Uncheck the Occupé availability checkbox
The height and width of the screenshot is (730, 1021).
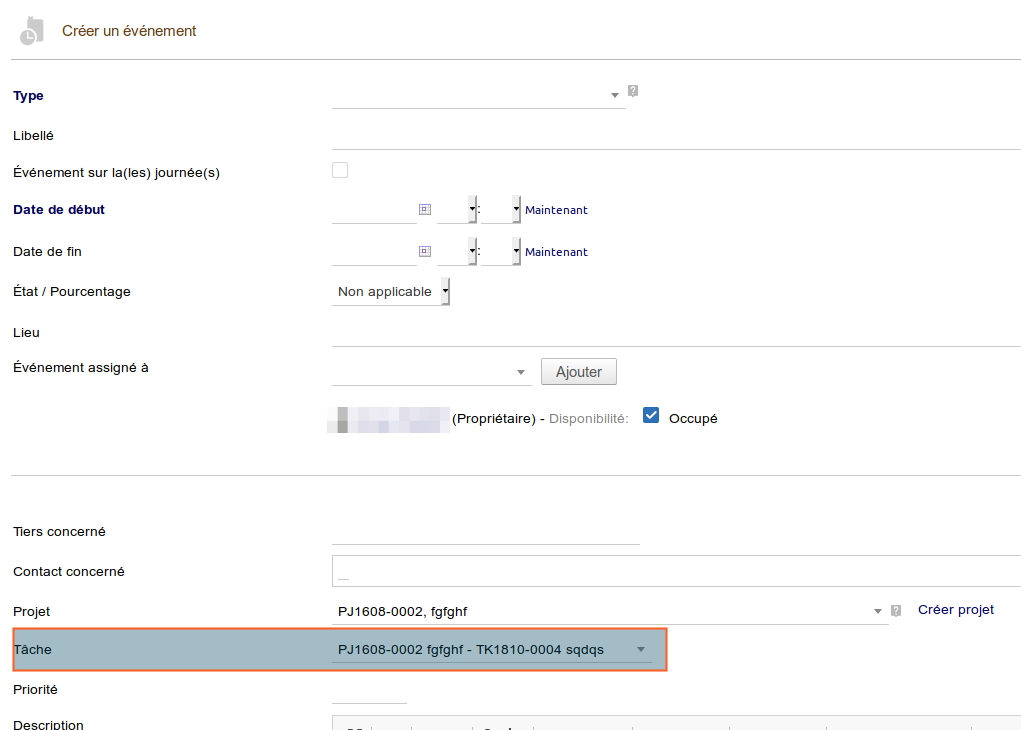point(651,416)
